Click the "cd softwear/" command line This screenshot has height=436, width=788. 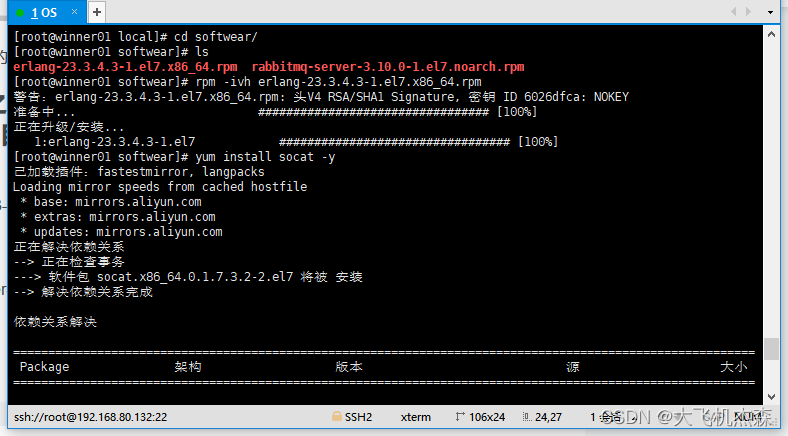[x=135, y=37]
